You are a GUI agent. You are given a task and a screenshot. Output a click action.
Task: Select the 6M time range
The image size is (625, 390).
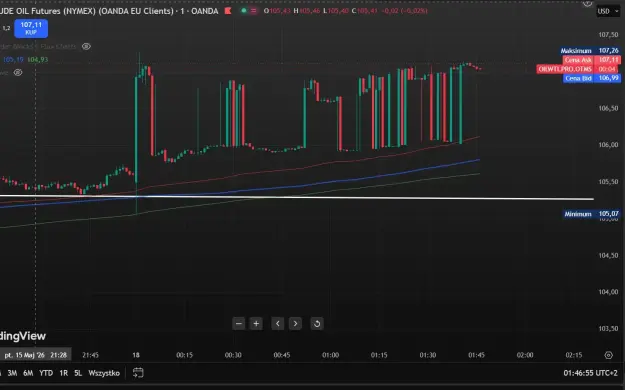[x=28, y=373]
